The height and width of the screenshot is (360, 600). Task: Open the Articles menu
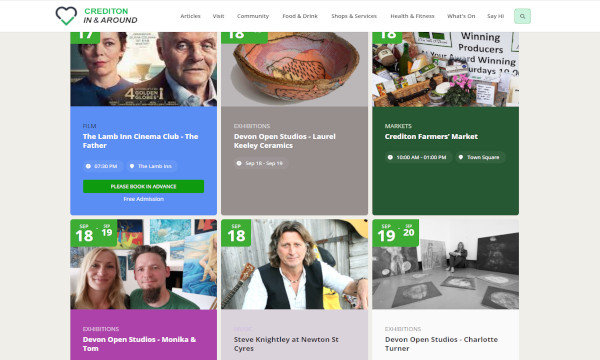pos(190,16)
